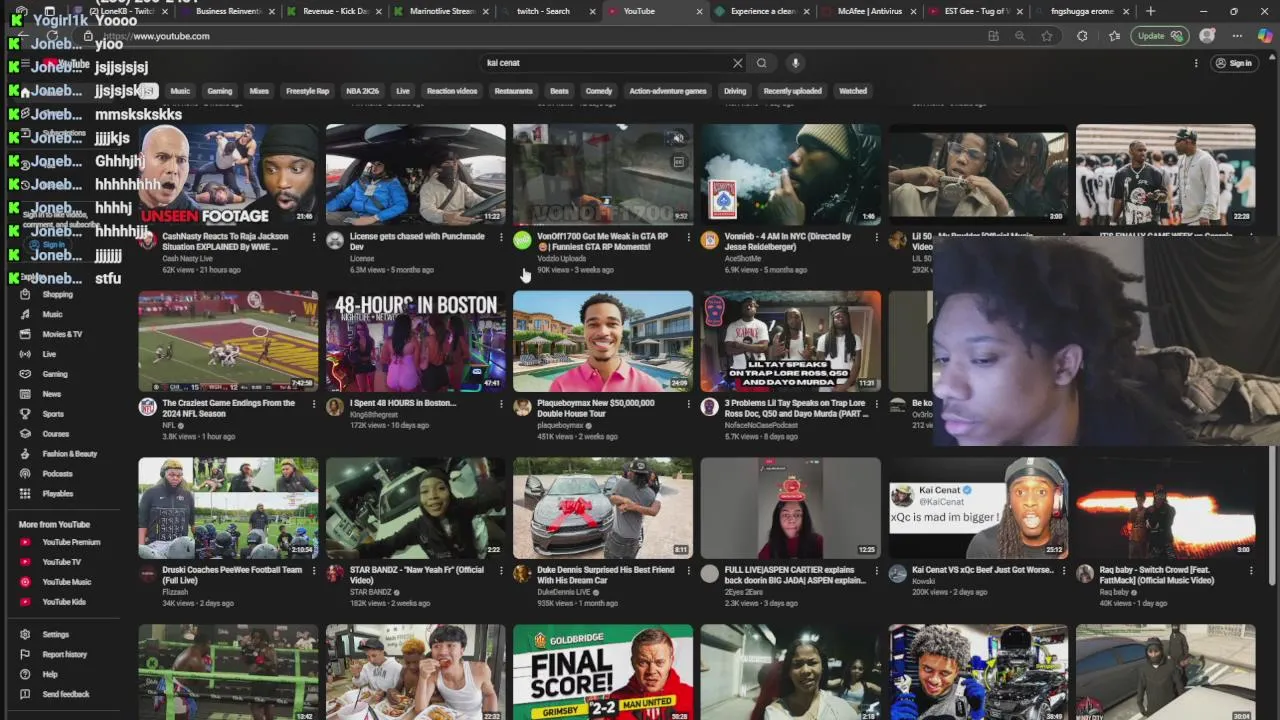Select the Live filter chip
The image size is (1280, 720).
tap(402, 91)
